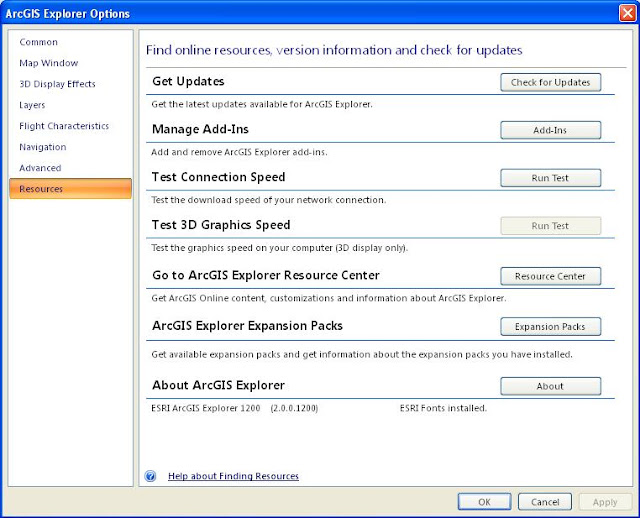Follow Help about Finding Resources link
The height and width of the screenshot is (518, 640).
[233, 476]
